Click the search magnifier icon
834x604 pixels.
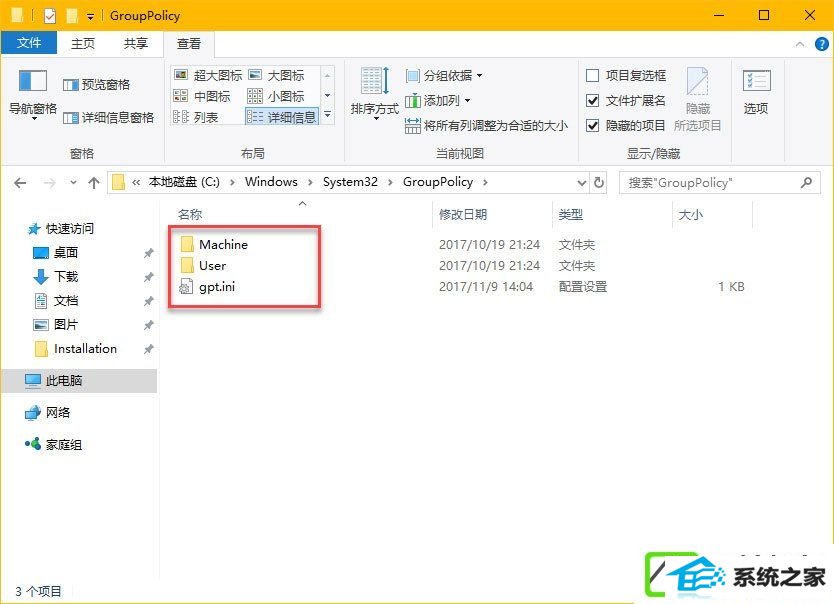[806, 182]
